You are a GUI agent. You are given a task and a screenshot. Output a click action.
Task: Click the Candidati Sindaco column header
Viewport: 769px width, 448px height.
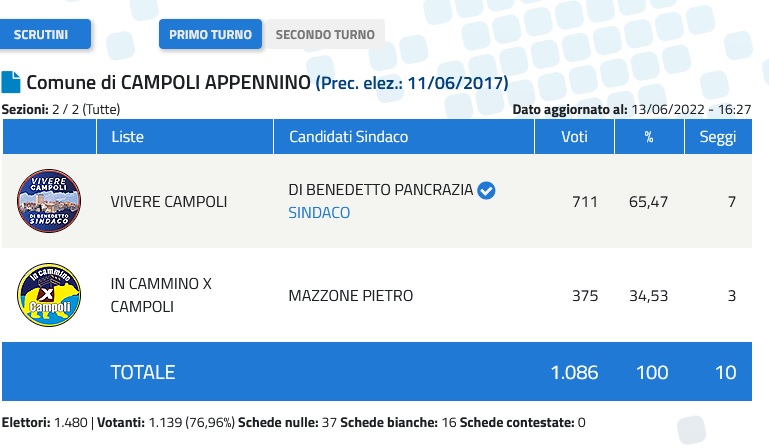coord(348,137)
